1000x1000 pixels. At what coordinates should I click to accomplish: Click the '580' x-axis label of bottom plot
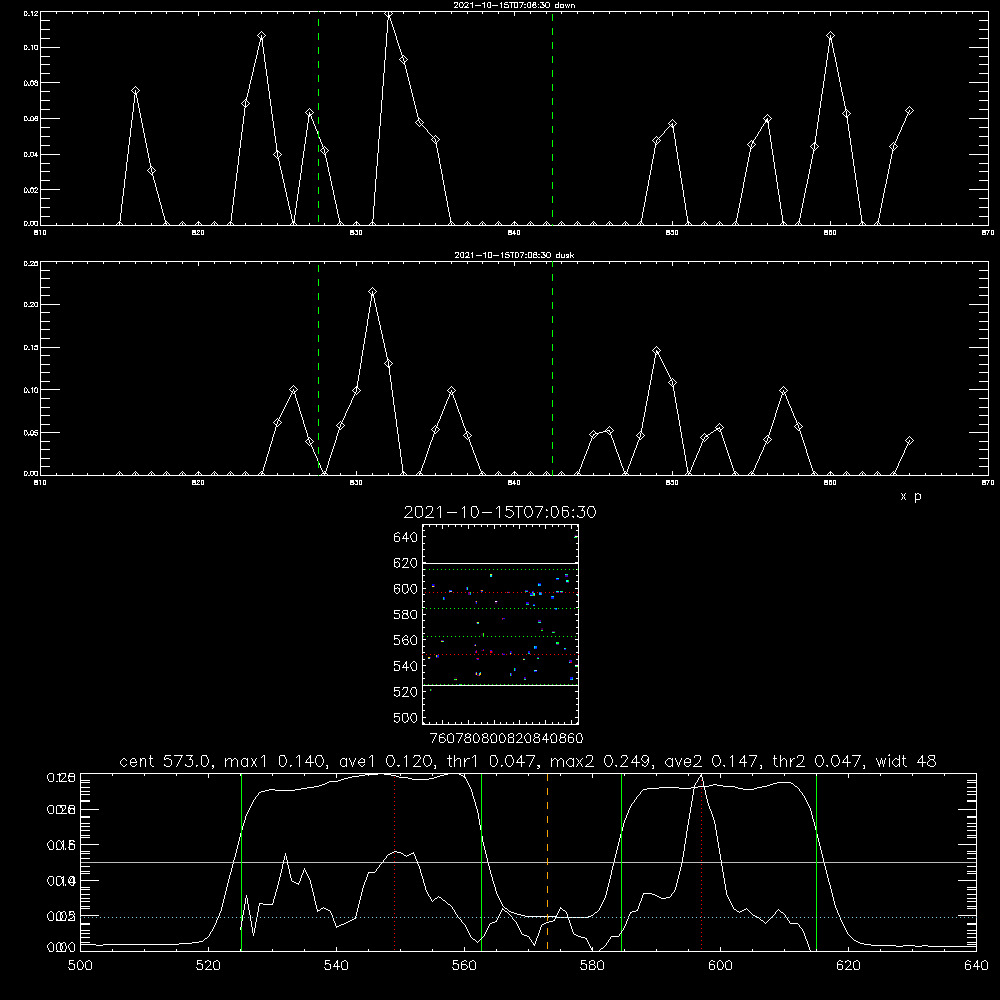pyautogui.click(x=592, y=966)
